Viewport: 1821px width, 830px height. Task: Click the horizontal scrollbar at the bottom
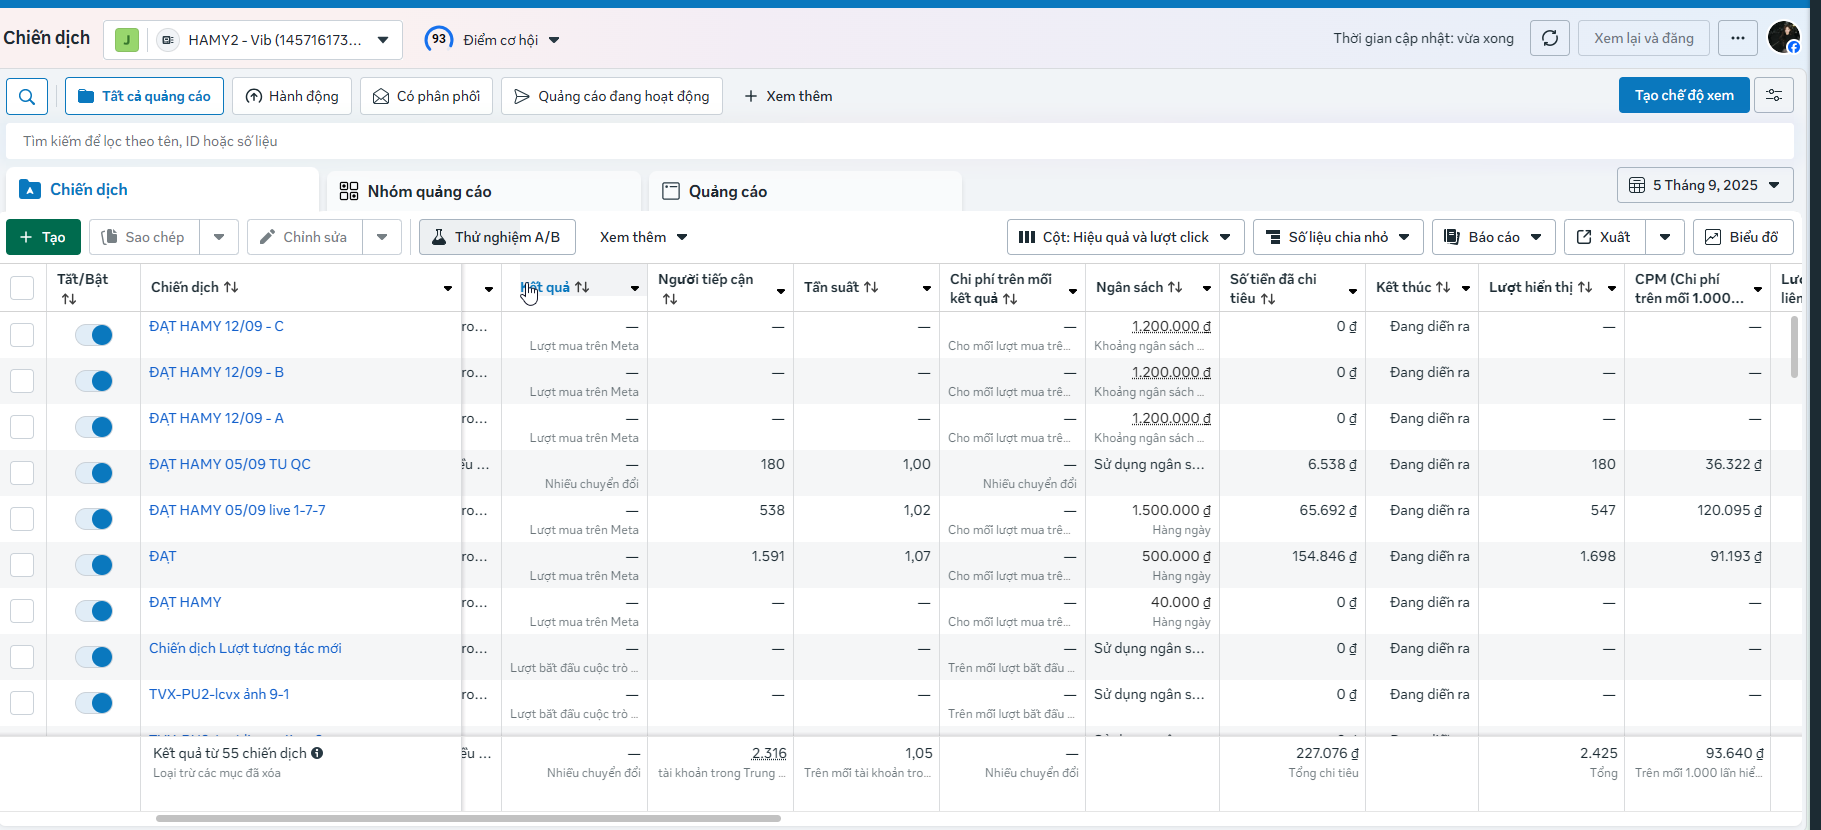pyautogui.click(x=468, y=818)
